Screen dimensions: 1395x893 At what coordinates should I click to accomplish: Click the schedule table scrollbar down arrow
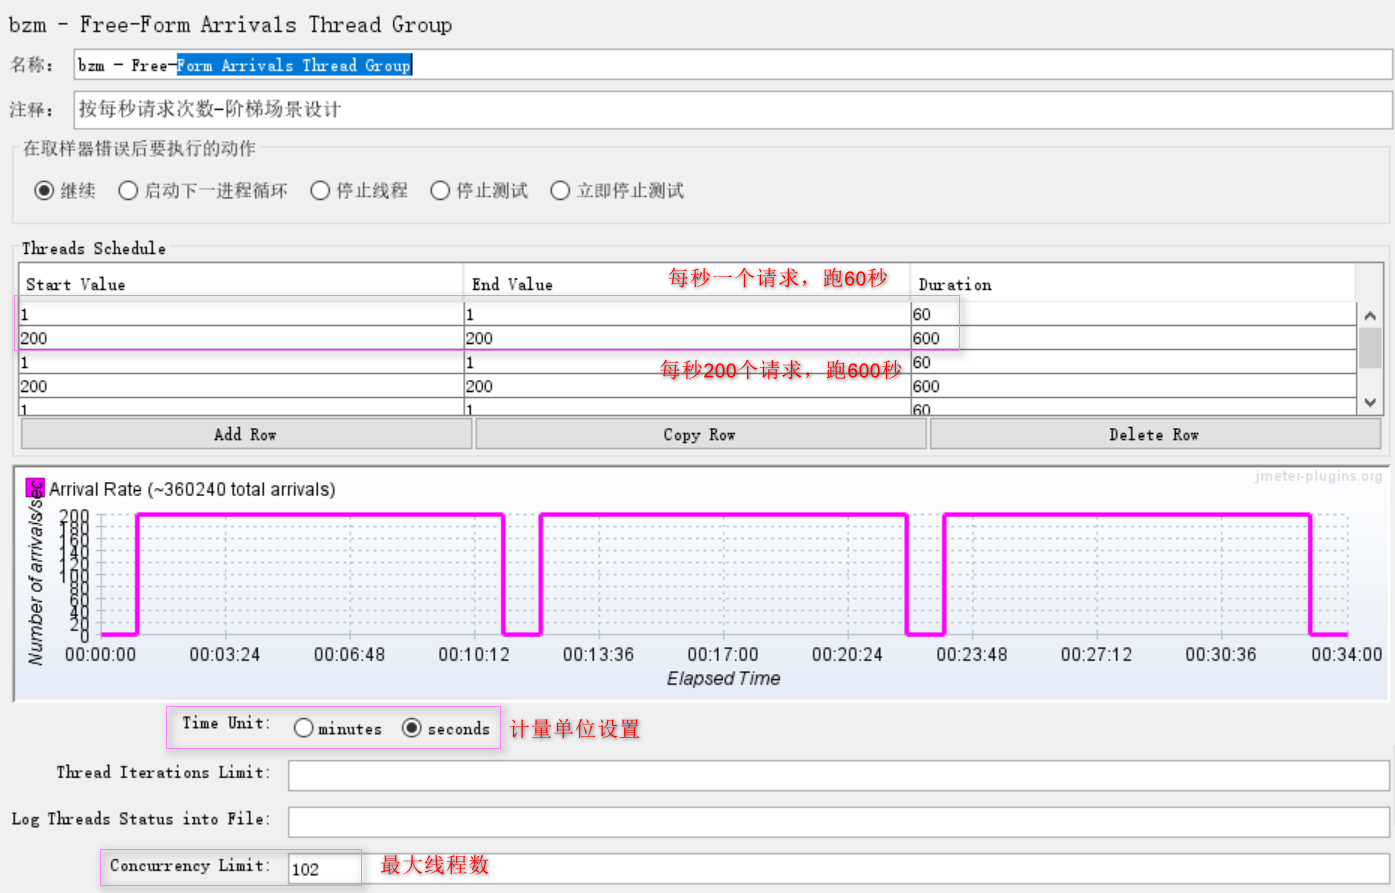(1370, 402)
